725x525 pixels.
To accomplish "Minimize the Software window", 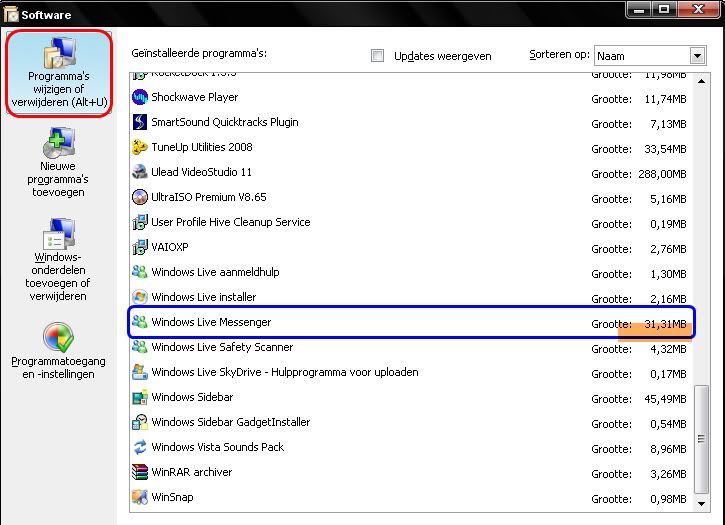I will 639,10.
